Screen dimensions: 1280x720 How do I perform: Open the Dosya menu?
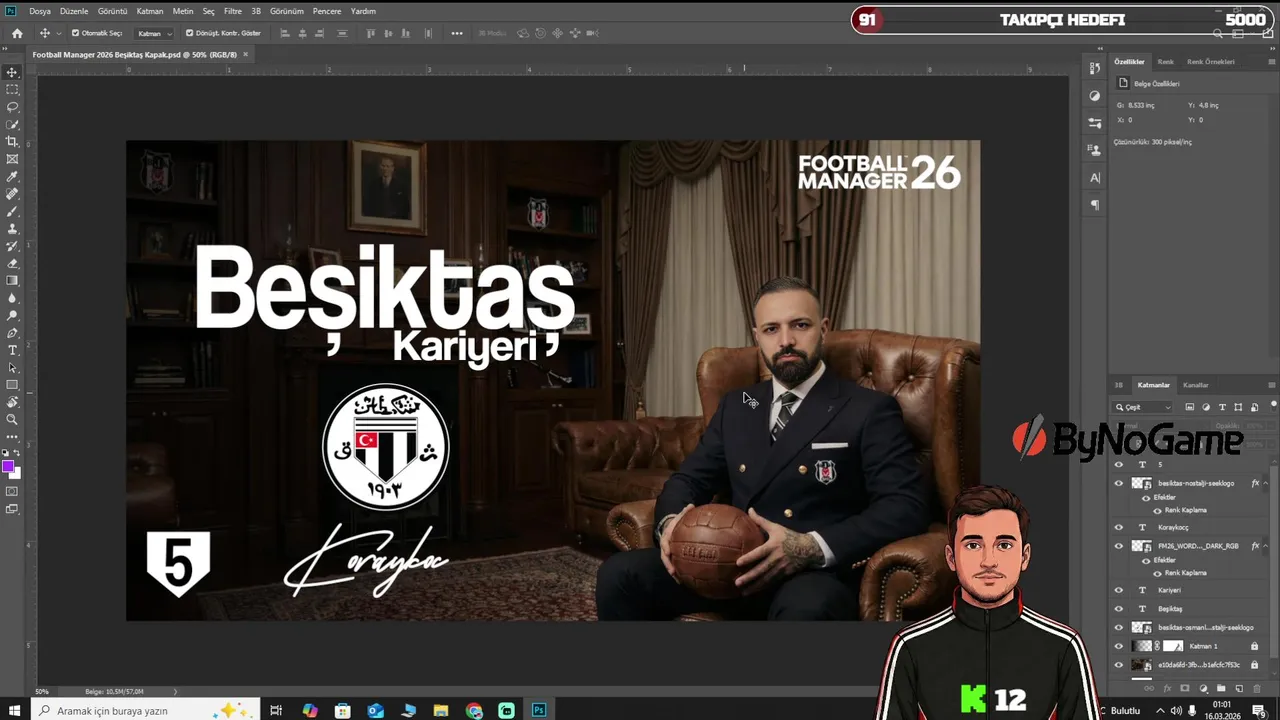coord(40,11)
